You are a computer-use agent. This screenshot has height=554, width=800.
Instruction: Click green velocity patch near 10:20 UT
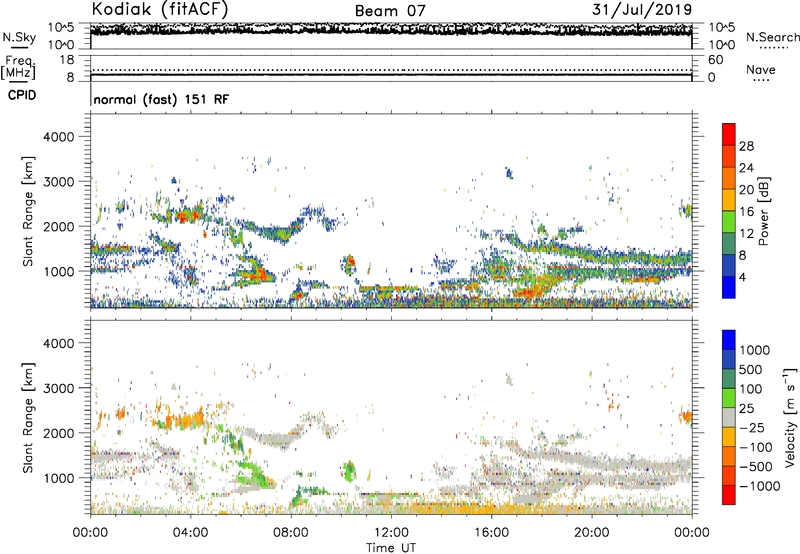pyautogui.click(x=349, y=471)
